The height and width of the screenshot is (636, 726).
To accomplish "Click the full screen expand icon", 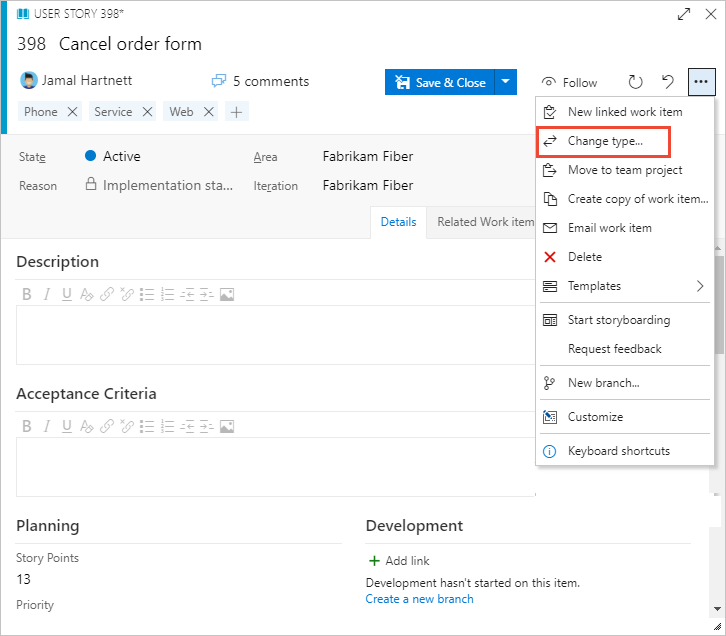I will [683, 14].
